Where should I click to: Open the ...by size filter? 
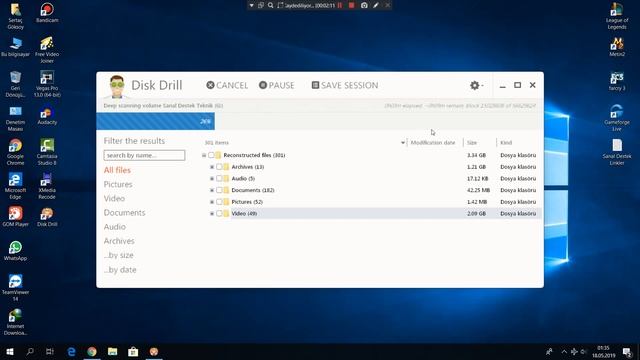pyautogui.click(x=118, y=255)
